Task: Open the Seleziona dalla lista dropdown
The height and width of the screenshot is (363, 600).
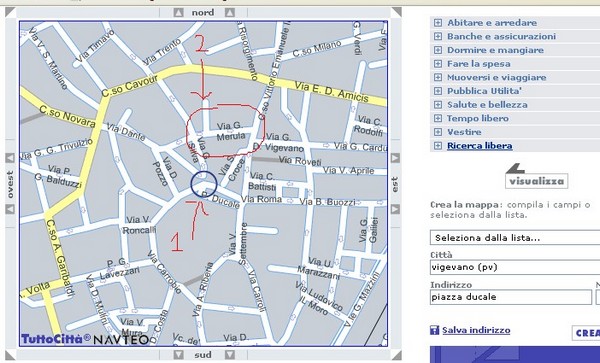Action: pyautogui.click(x=515, y=238)
